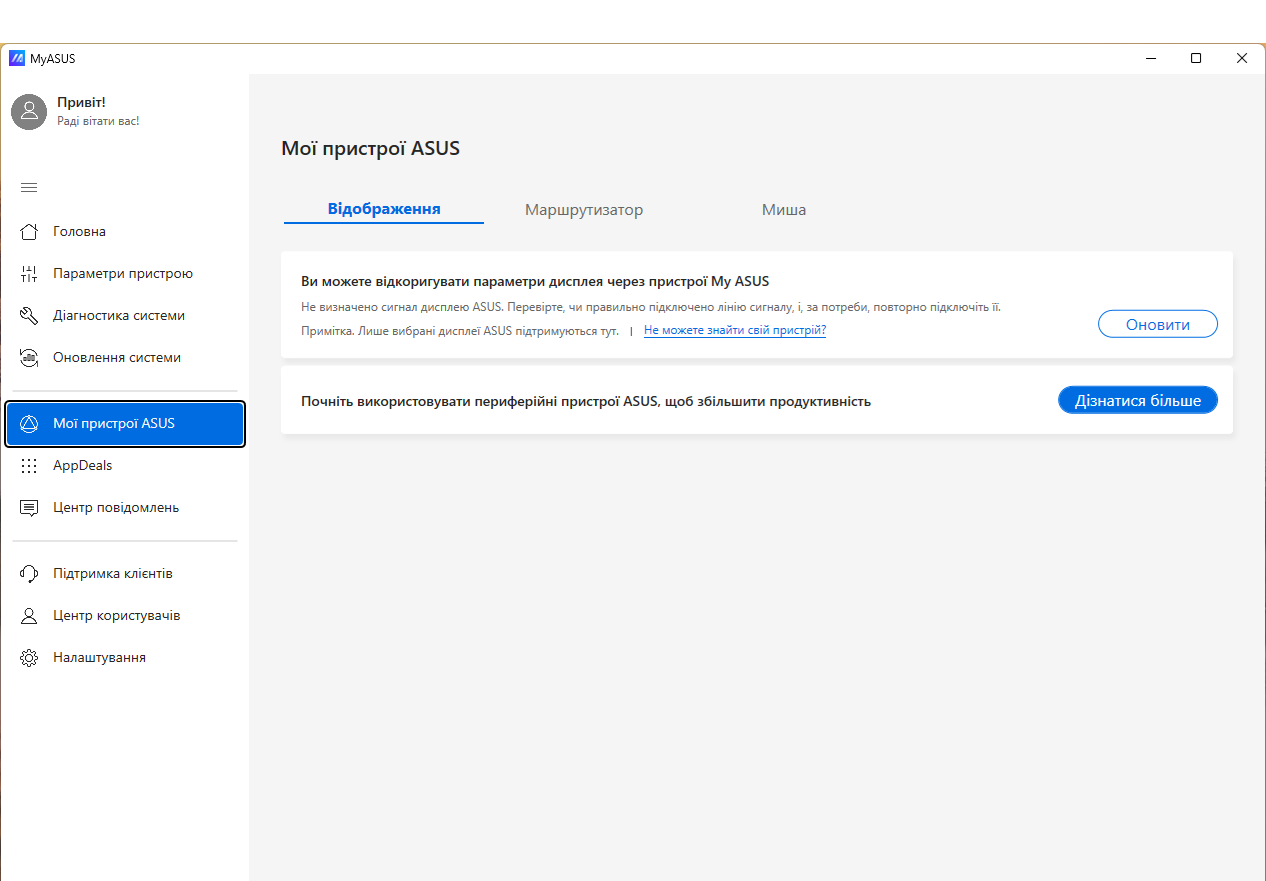Open 'Не можете знайти свій пристрій?' link
The image size is (1266, 881).
(735, 330)
